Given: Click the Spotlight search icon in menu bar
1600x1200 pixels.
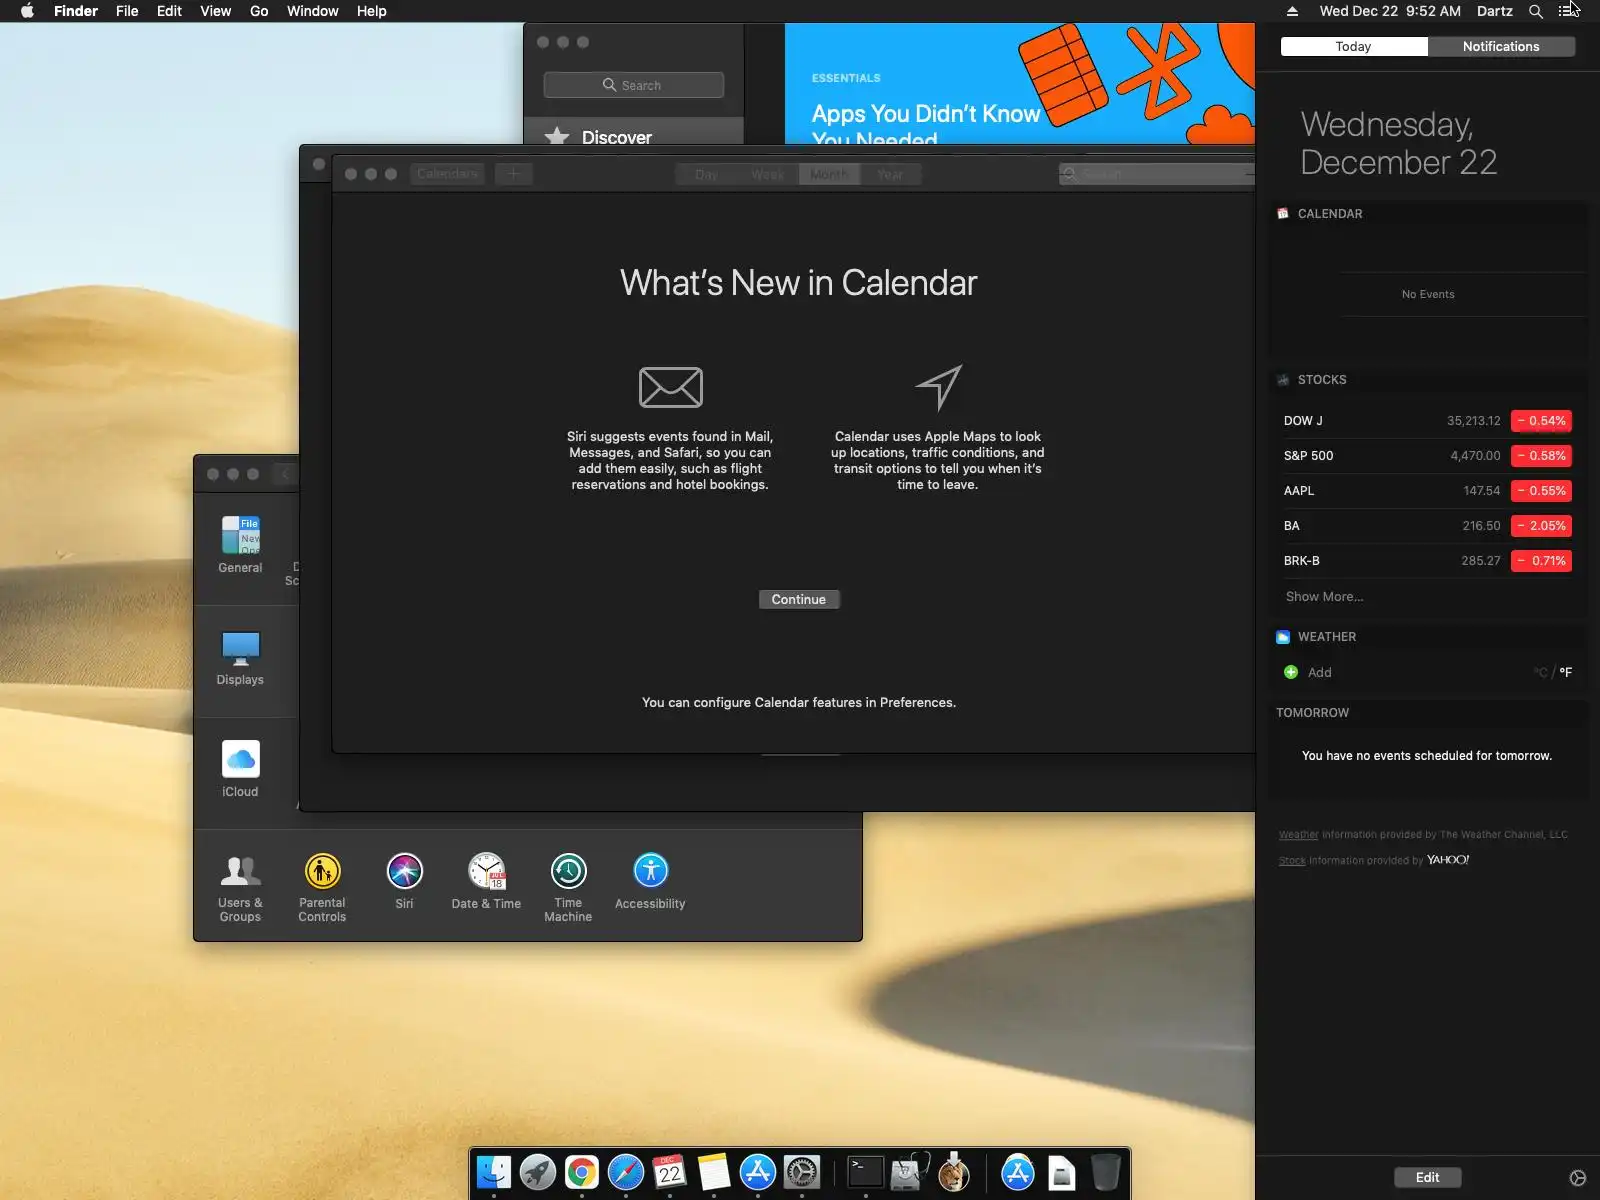Looking at the screenshot, I should click(x=1536, y=11).
